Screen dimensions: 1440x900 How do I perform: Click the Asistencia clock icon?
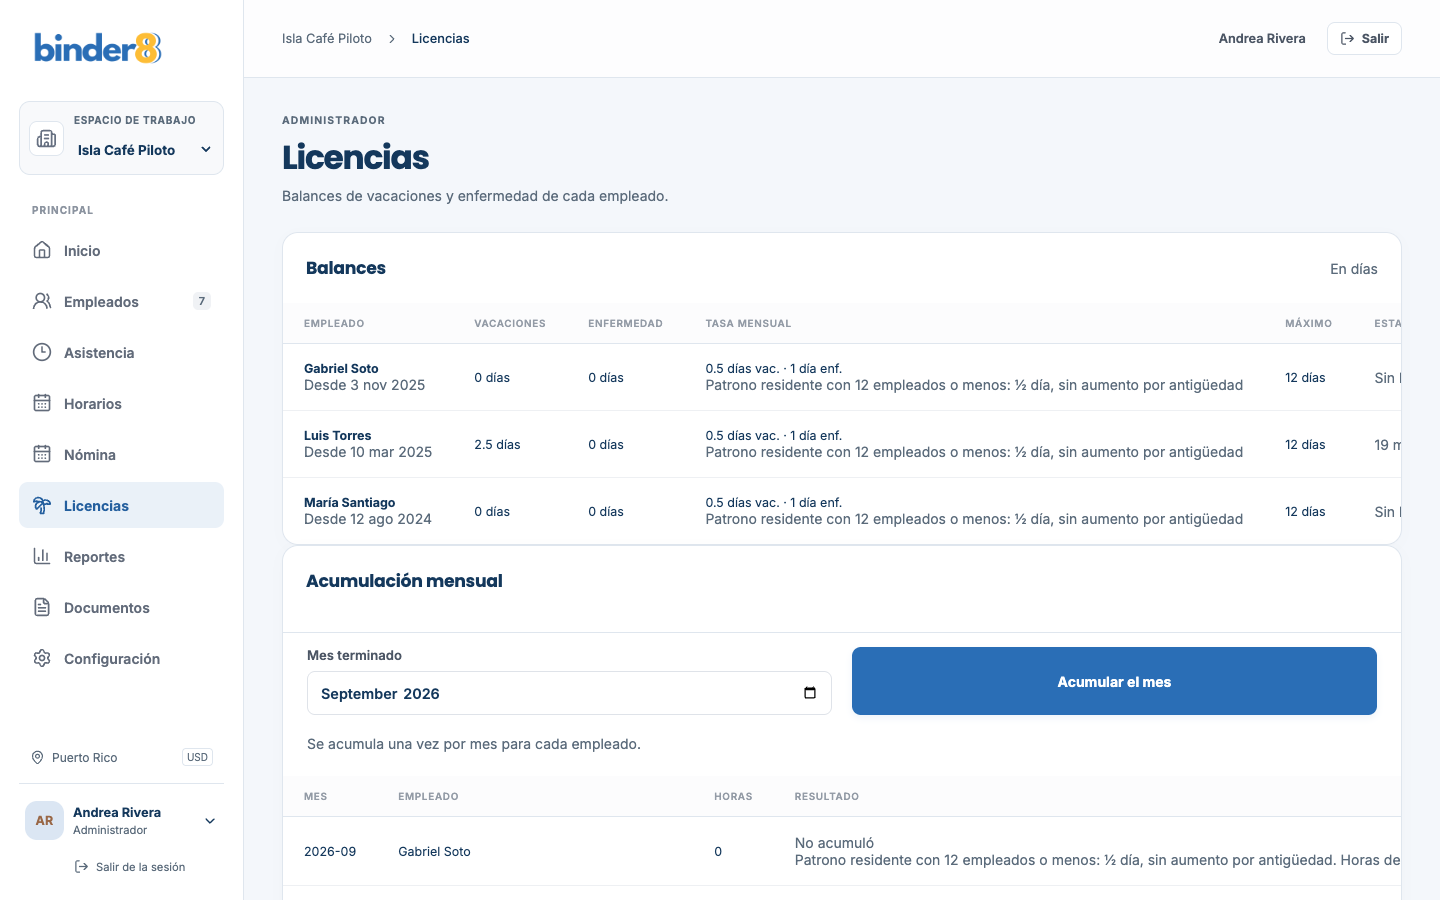pyautogui.click(x=42, y=352)
